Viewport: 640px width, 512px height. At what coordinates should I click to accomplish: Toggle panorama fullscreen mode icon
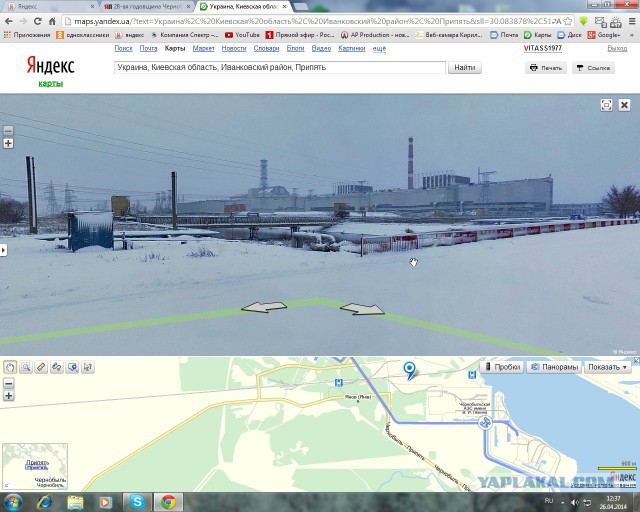tap(606, 105)
